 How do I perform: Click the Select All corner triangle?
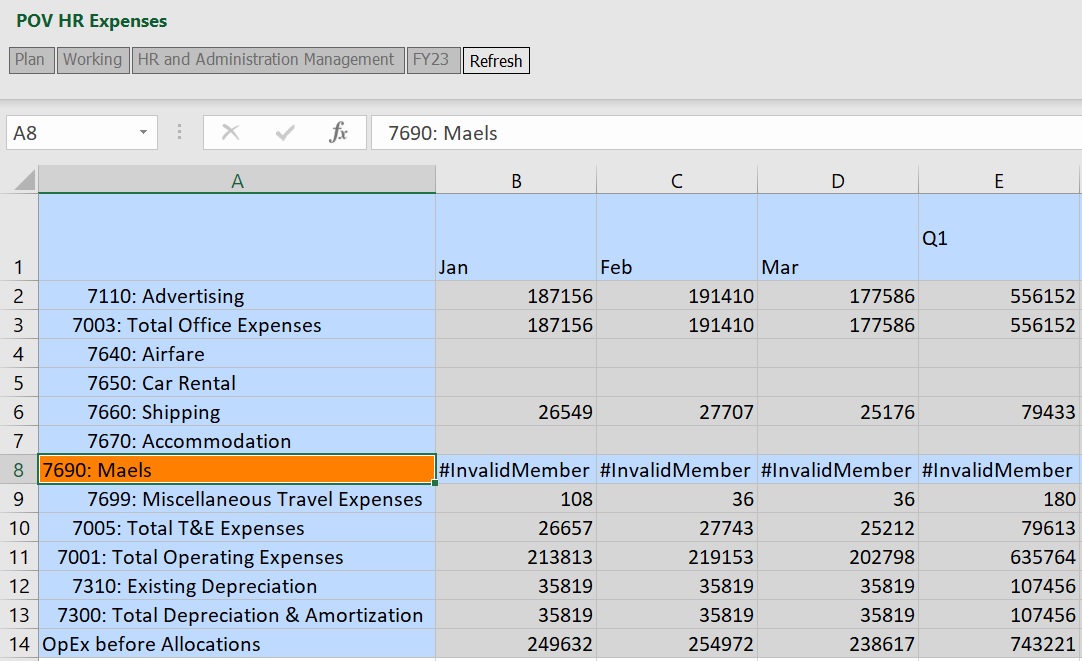[20, 180]
